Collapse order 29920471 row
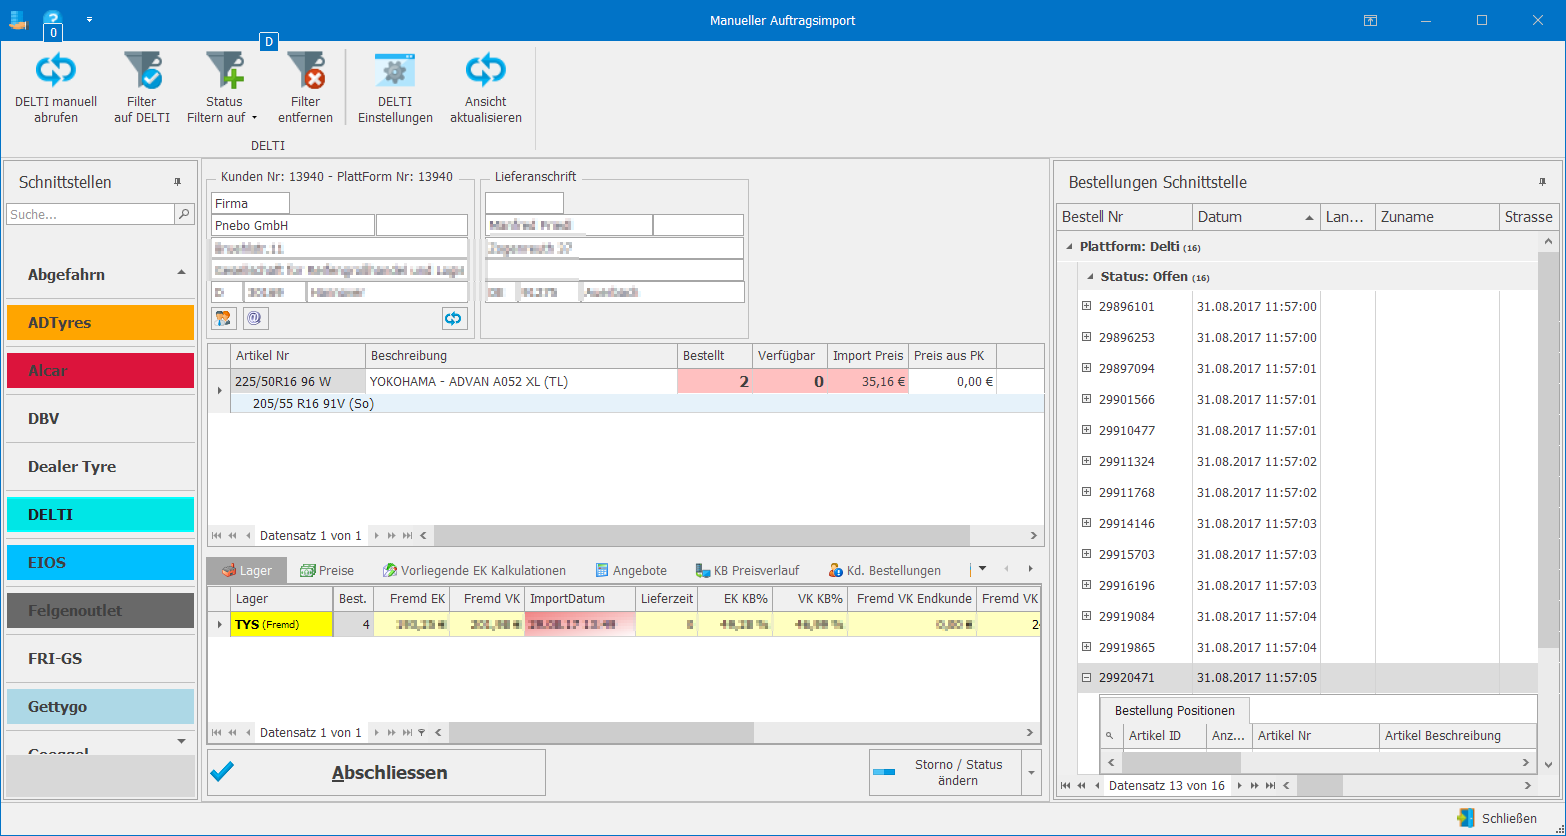The width and height of the screenshot is (1566, 836). click(x=1087, y=678)
